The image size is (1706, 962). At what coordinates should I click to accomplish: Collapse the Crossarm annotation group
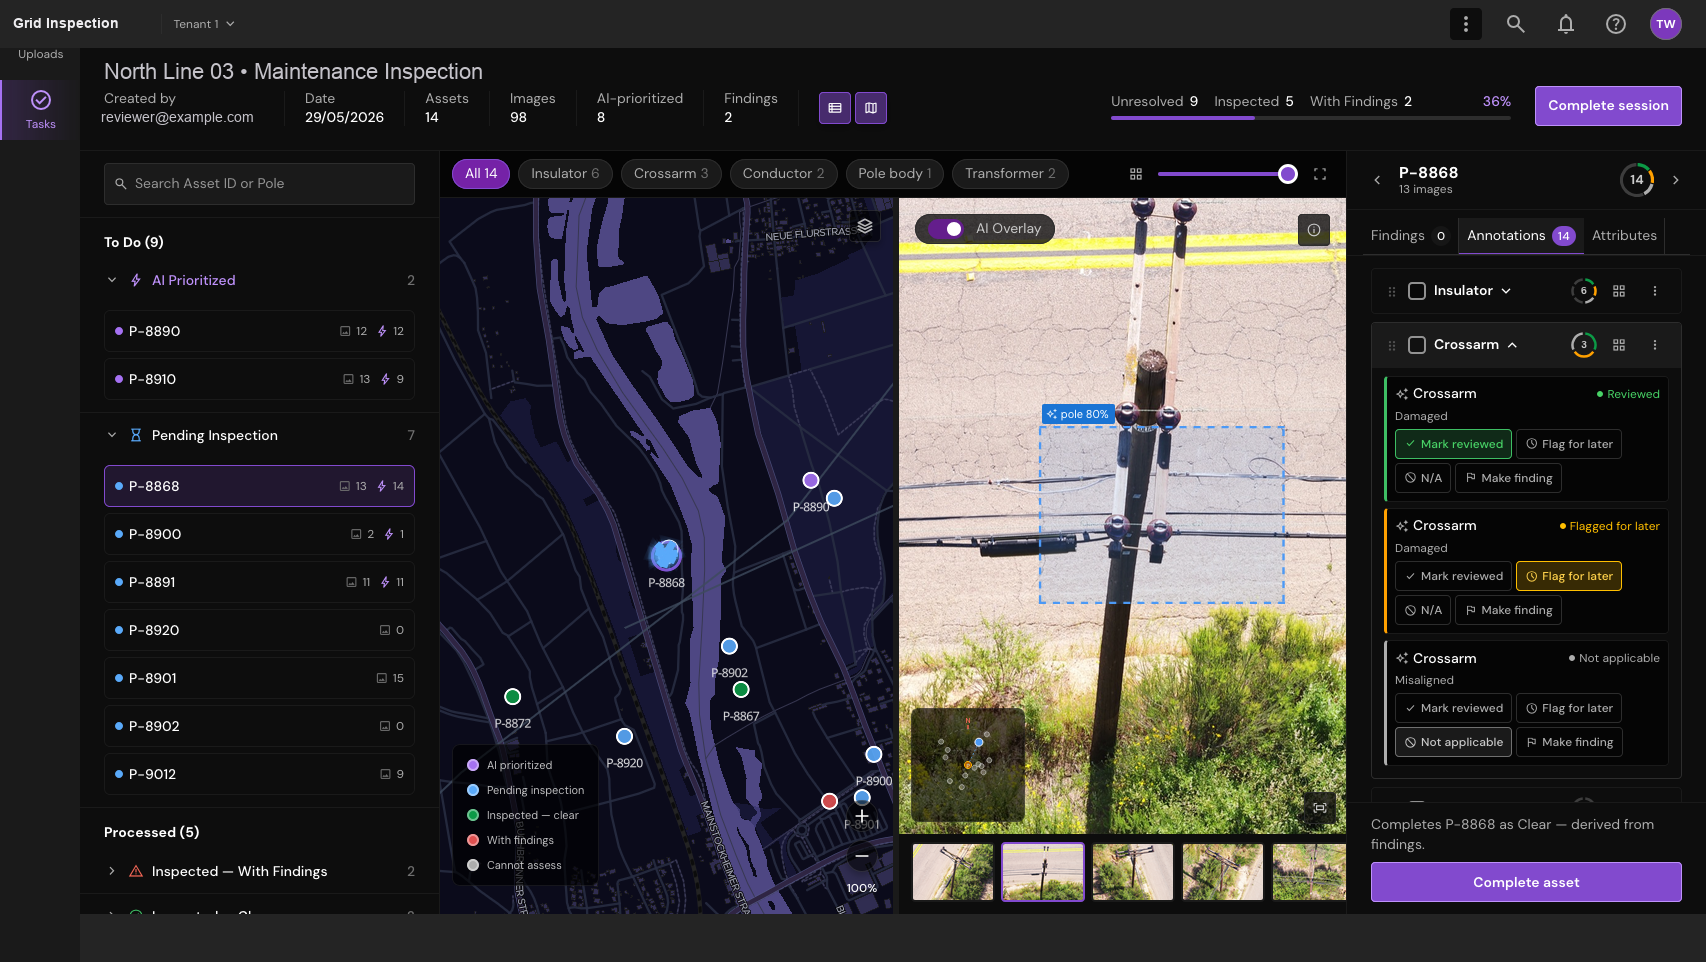1512,345
